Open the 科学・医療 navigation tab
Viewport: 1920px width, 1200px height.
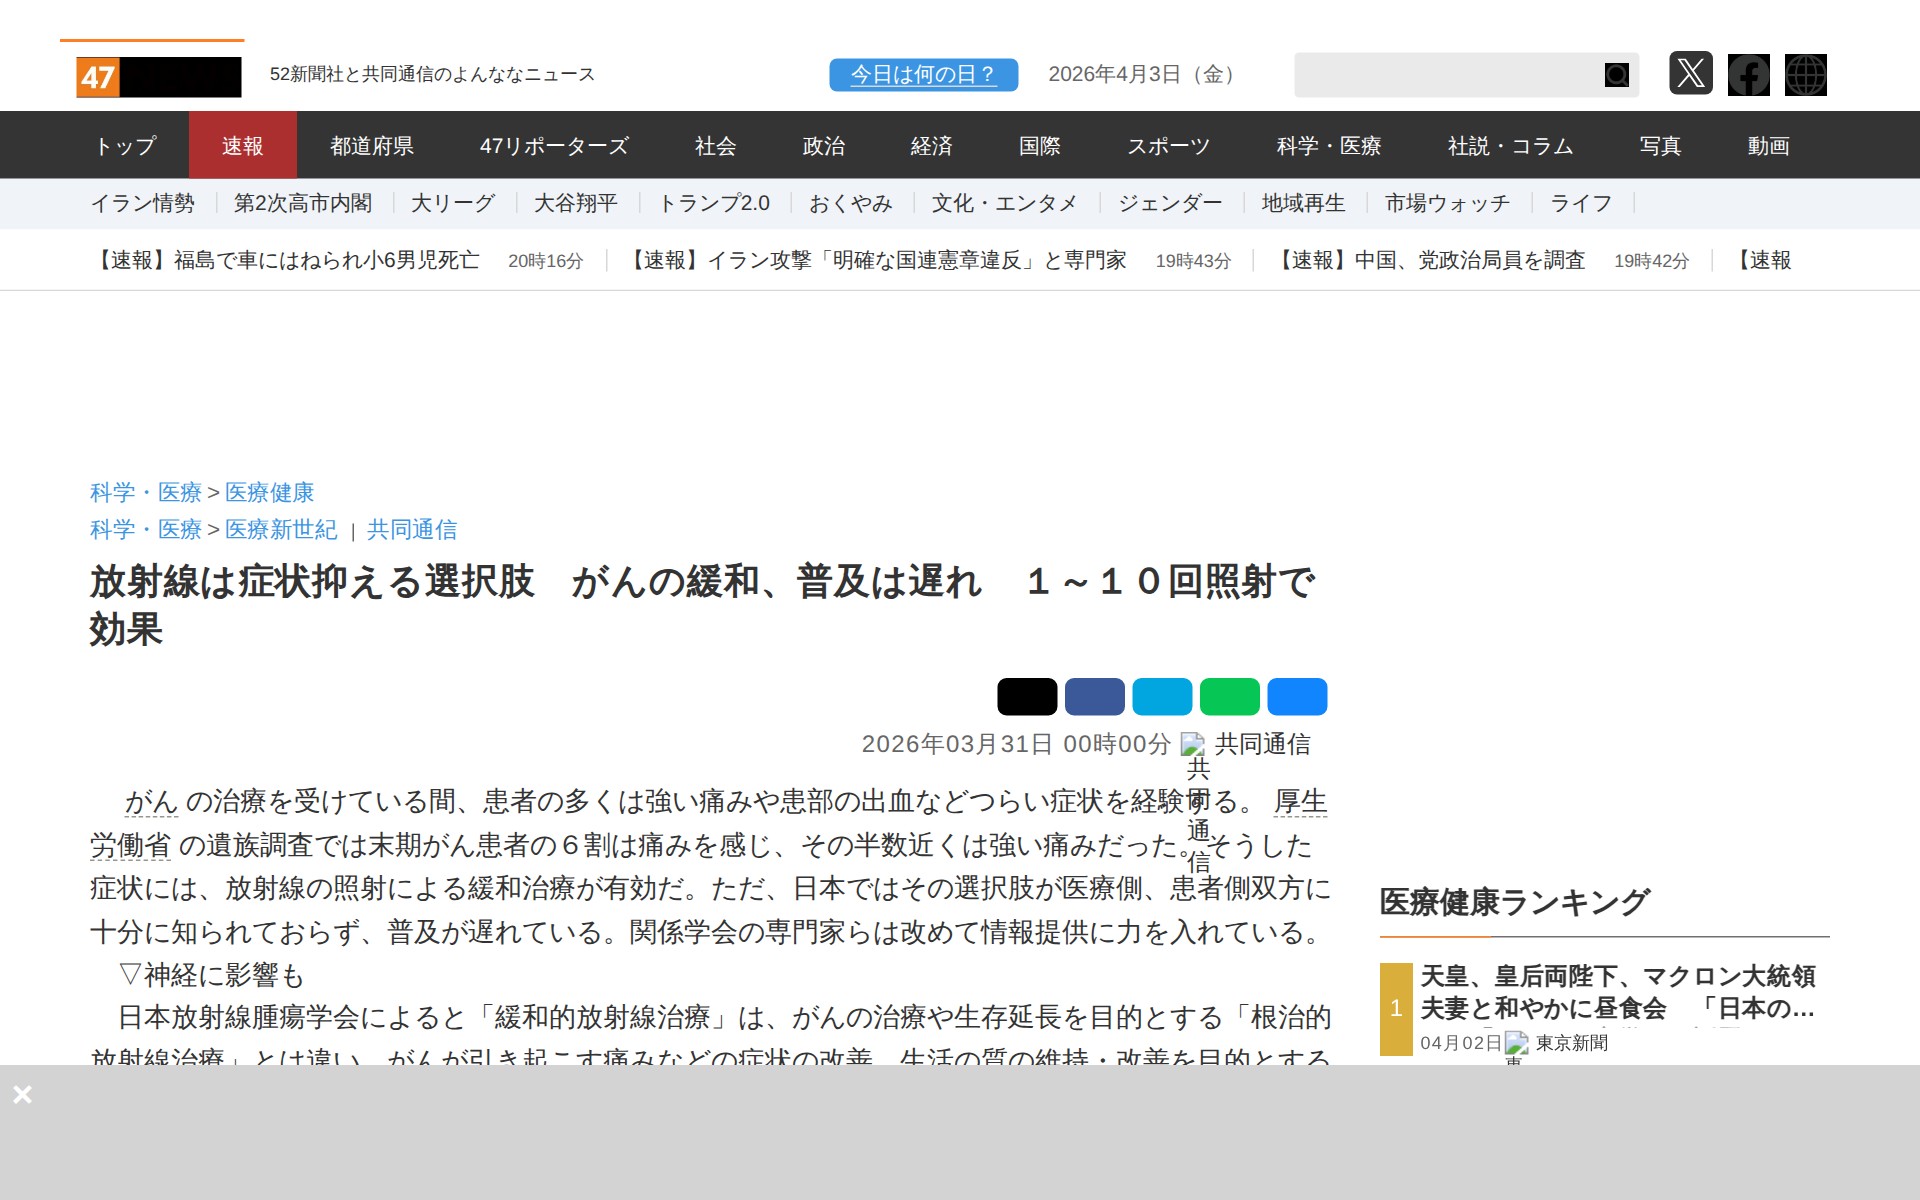click(x=1328, y=146)
